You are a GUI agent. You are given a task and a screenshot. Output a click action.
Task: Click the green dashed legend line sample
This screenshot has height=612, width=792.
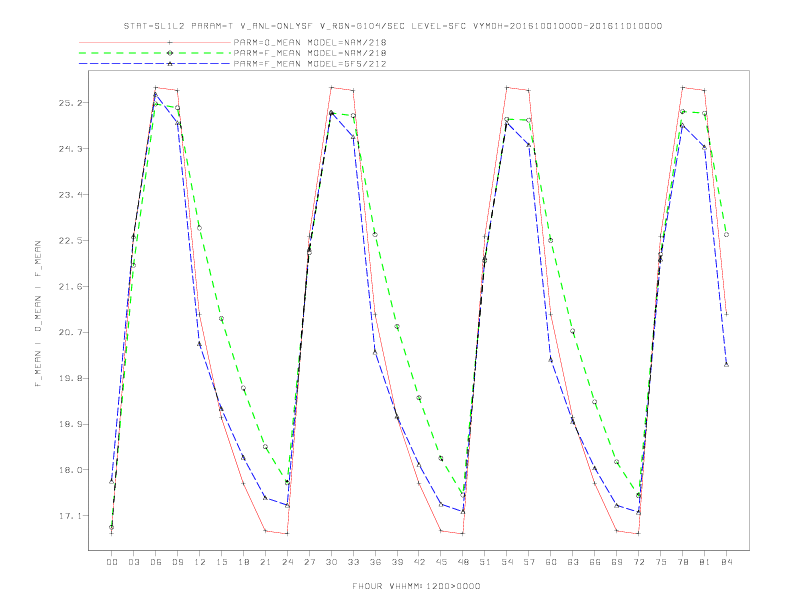[155, 53]
